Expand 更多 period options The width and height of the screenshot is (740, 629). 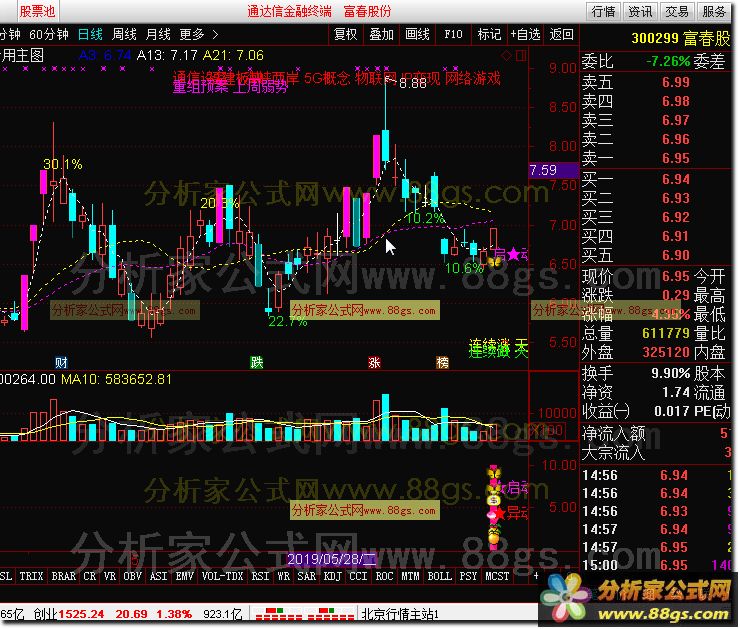[198, 34]
